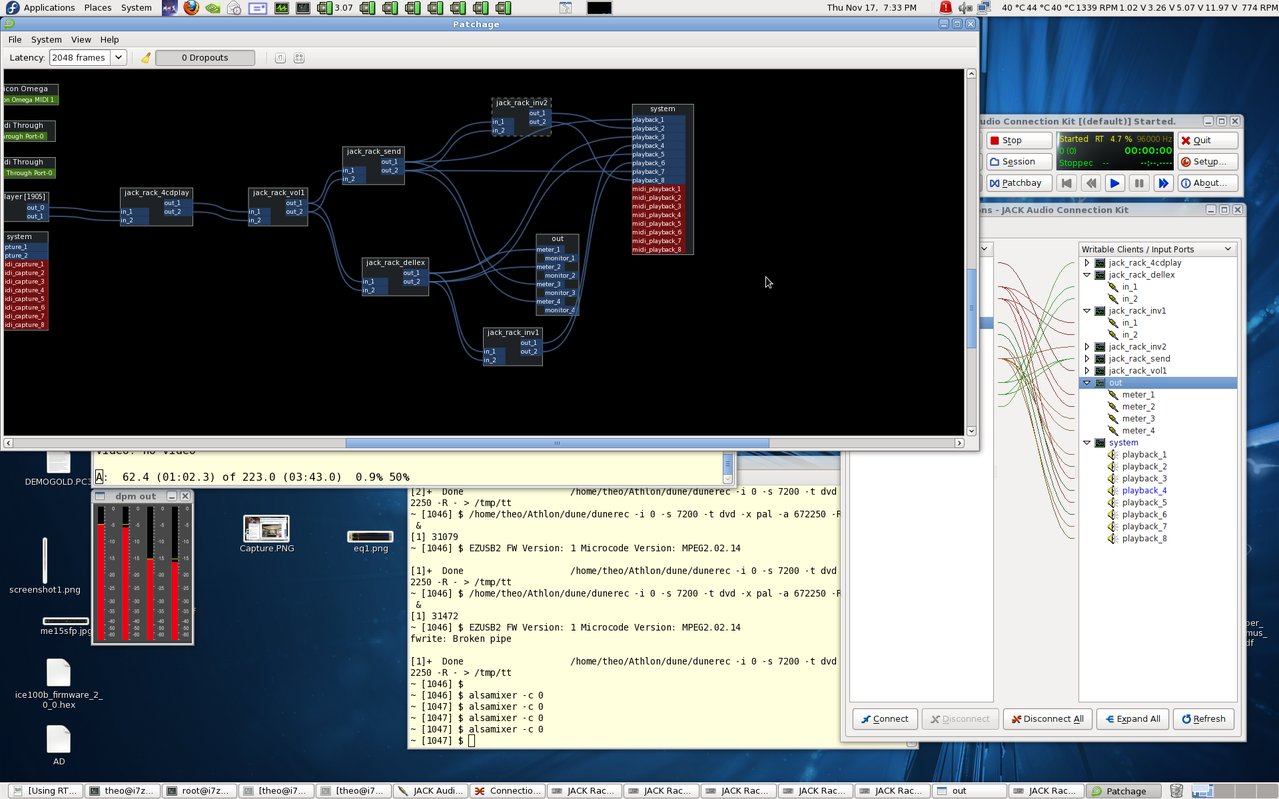Fast-forward the JACK transport

[1163, 183]
